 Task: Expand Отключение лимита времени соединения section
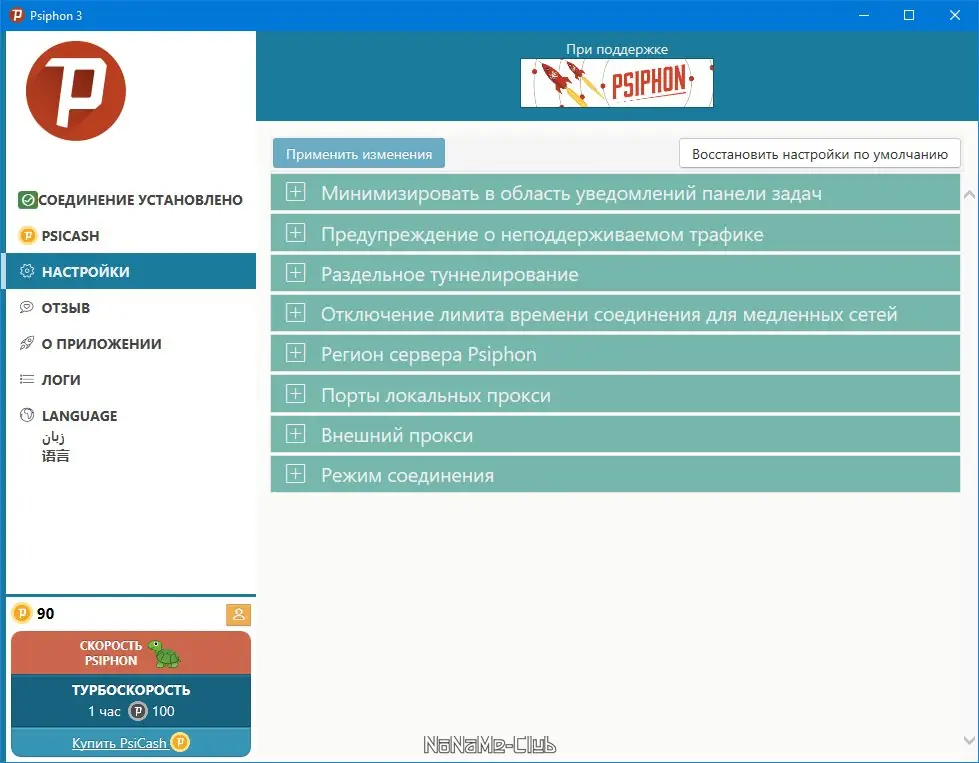615,313
